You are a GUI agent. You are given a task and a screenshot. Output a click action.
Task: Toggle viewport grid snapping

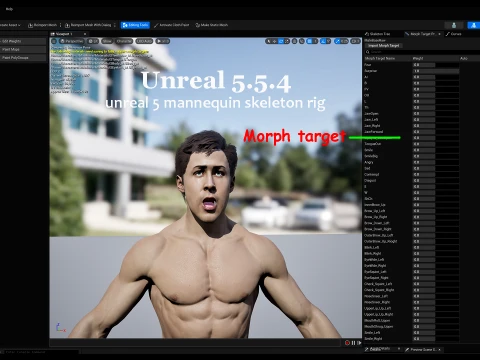[x=310, y=41]
